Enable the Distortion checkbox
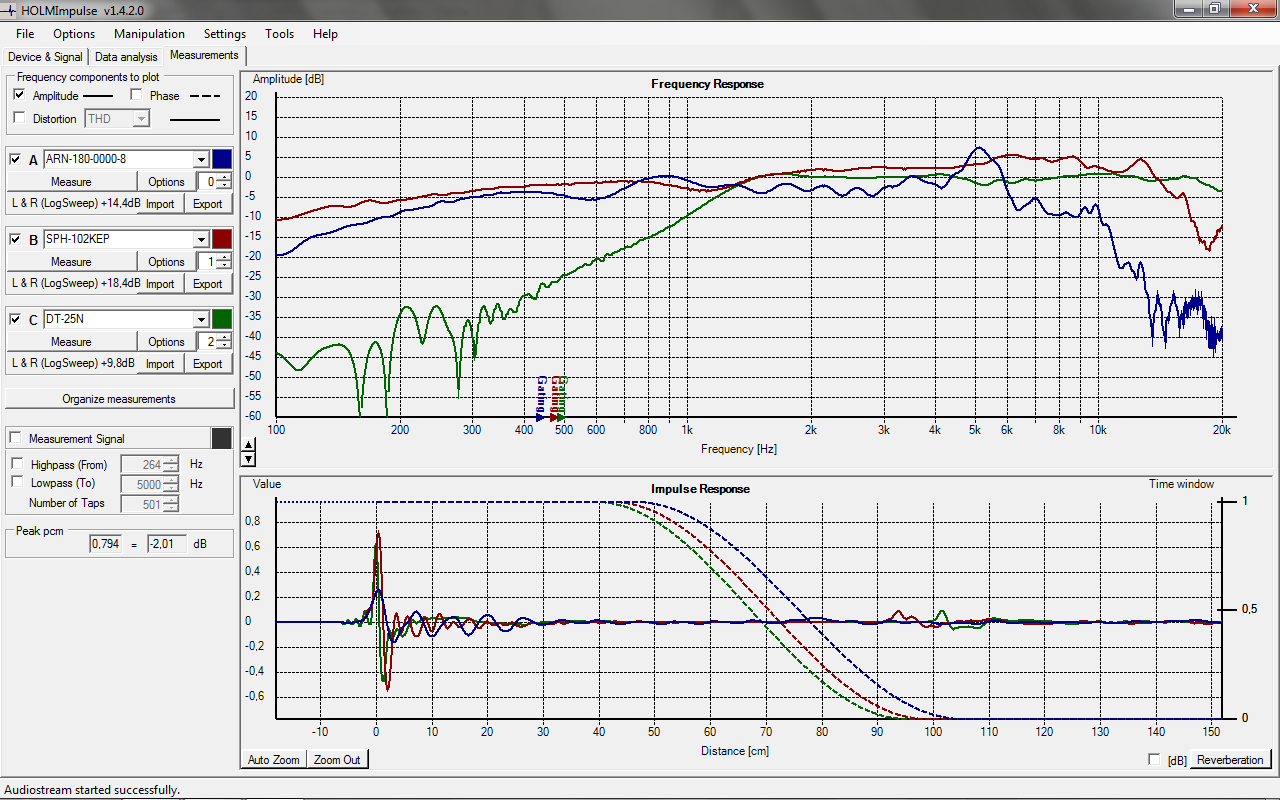The image size is (1280, 800). click(x=19, y=118)
